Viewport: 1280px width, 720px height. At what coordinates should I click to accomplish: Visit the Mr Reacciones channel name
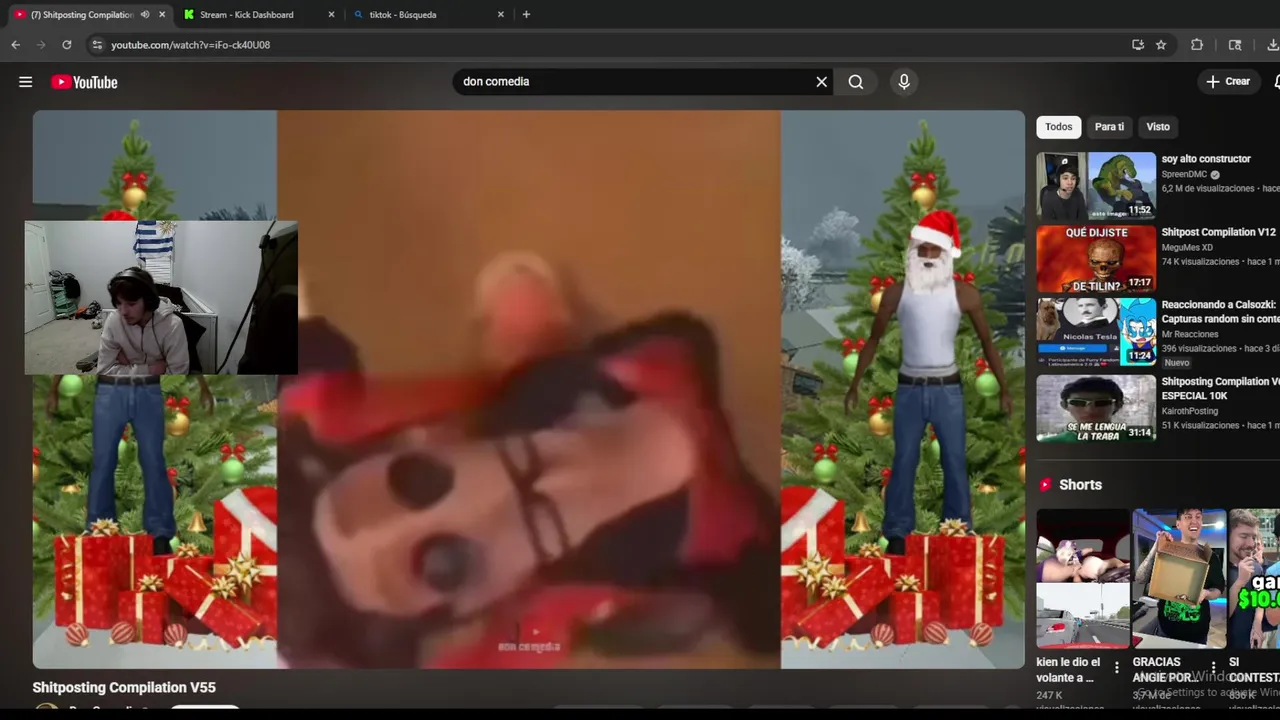click(1190, 334)
